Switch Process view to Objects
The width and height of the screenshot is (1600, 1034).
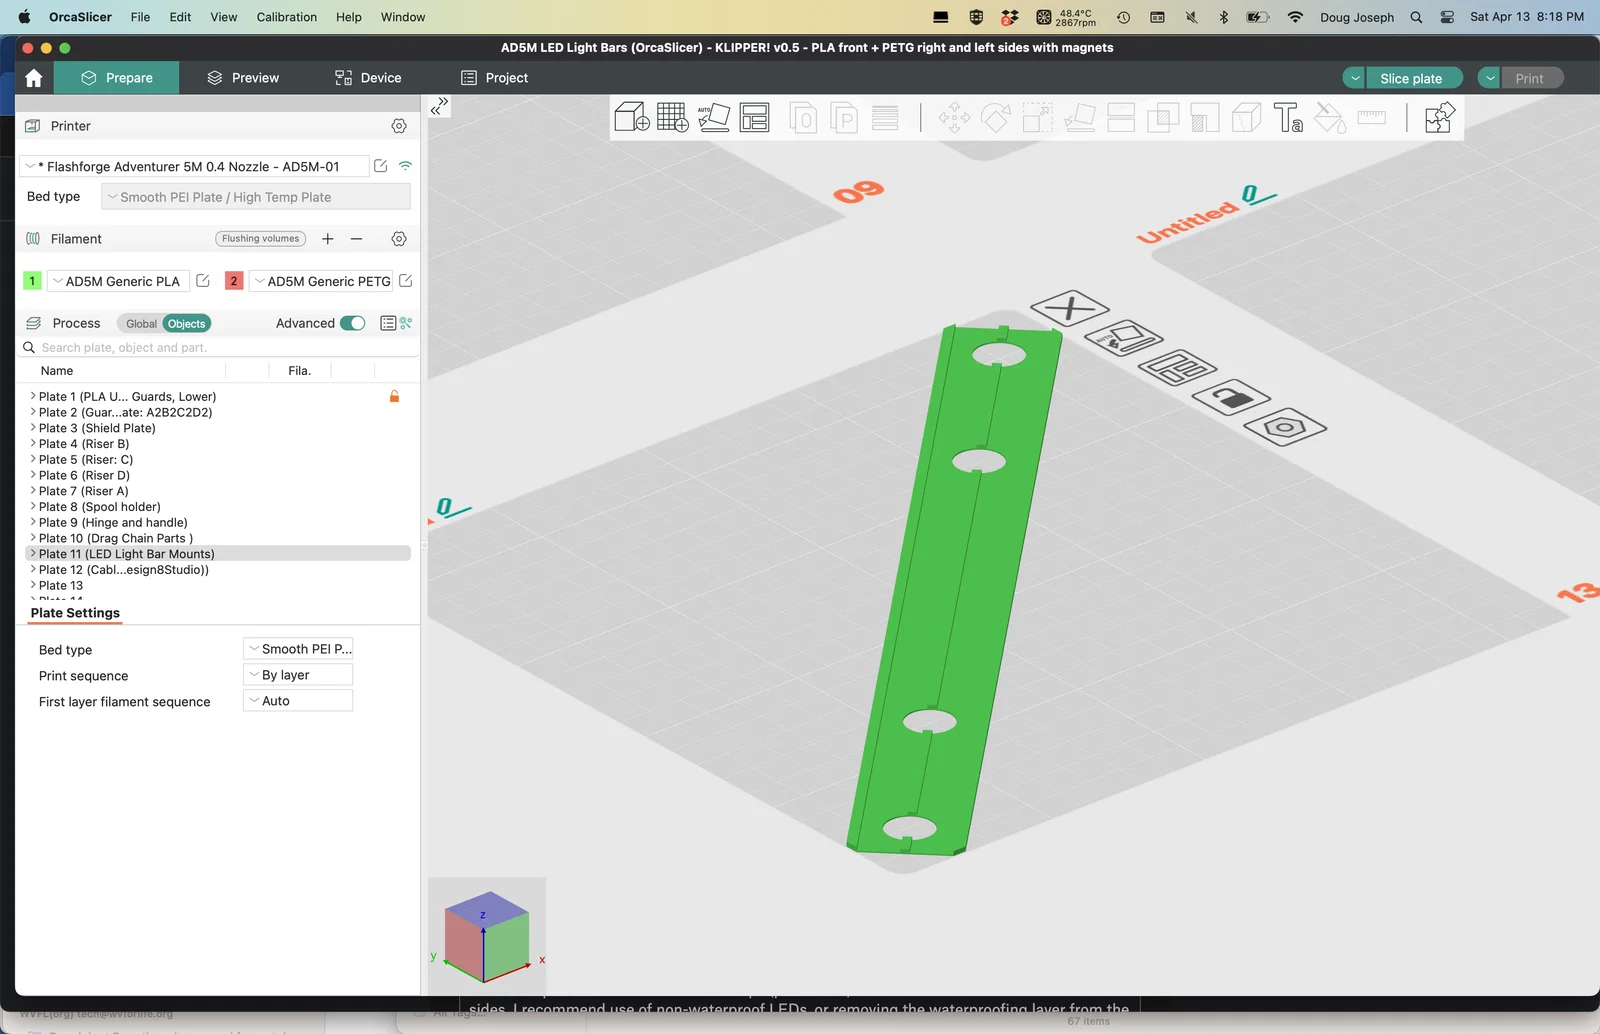(x=187, y=324)
